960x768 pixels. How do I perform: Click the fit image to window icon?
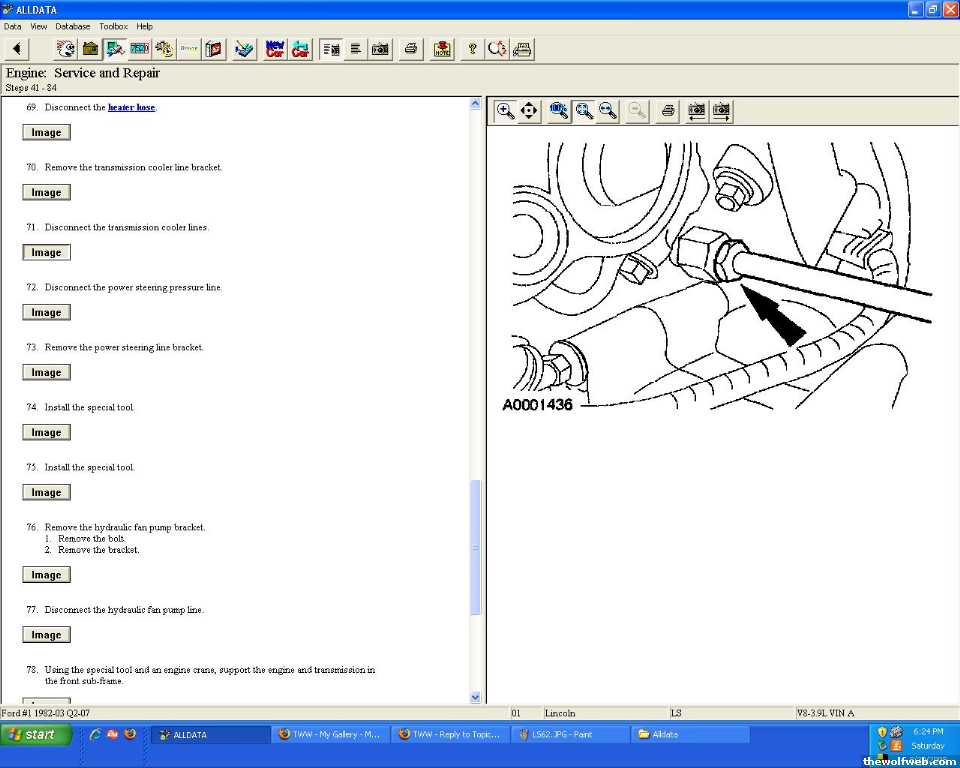coord(584,111)
